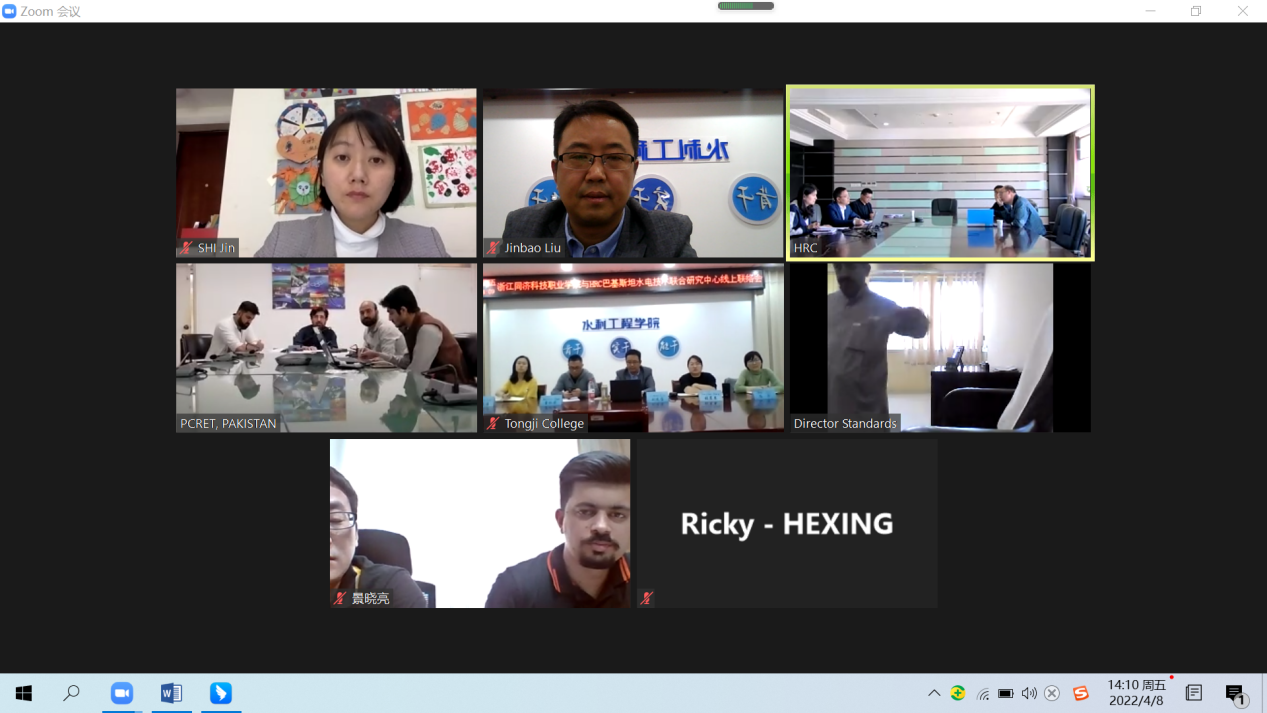
Task: Select Jinbao Liu's video tile
Action: [x=633, y=172]
